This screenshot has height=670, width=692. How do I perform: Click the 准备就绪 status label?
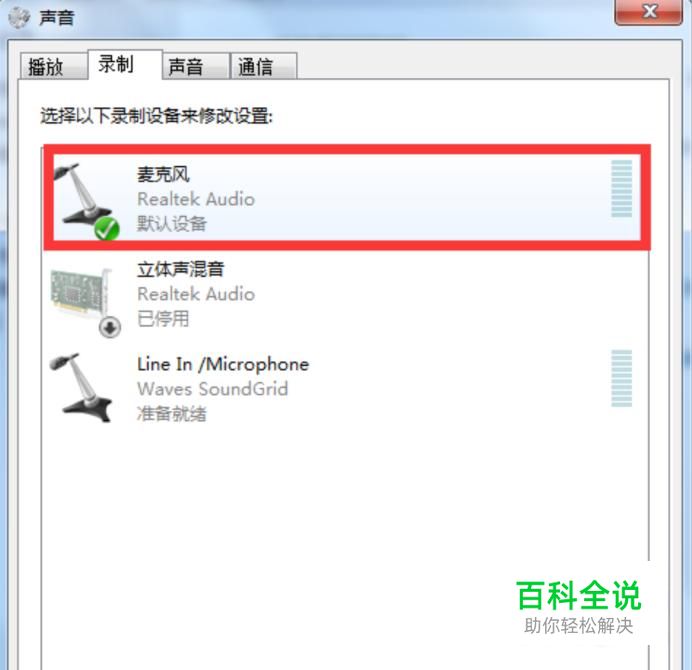172,414
